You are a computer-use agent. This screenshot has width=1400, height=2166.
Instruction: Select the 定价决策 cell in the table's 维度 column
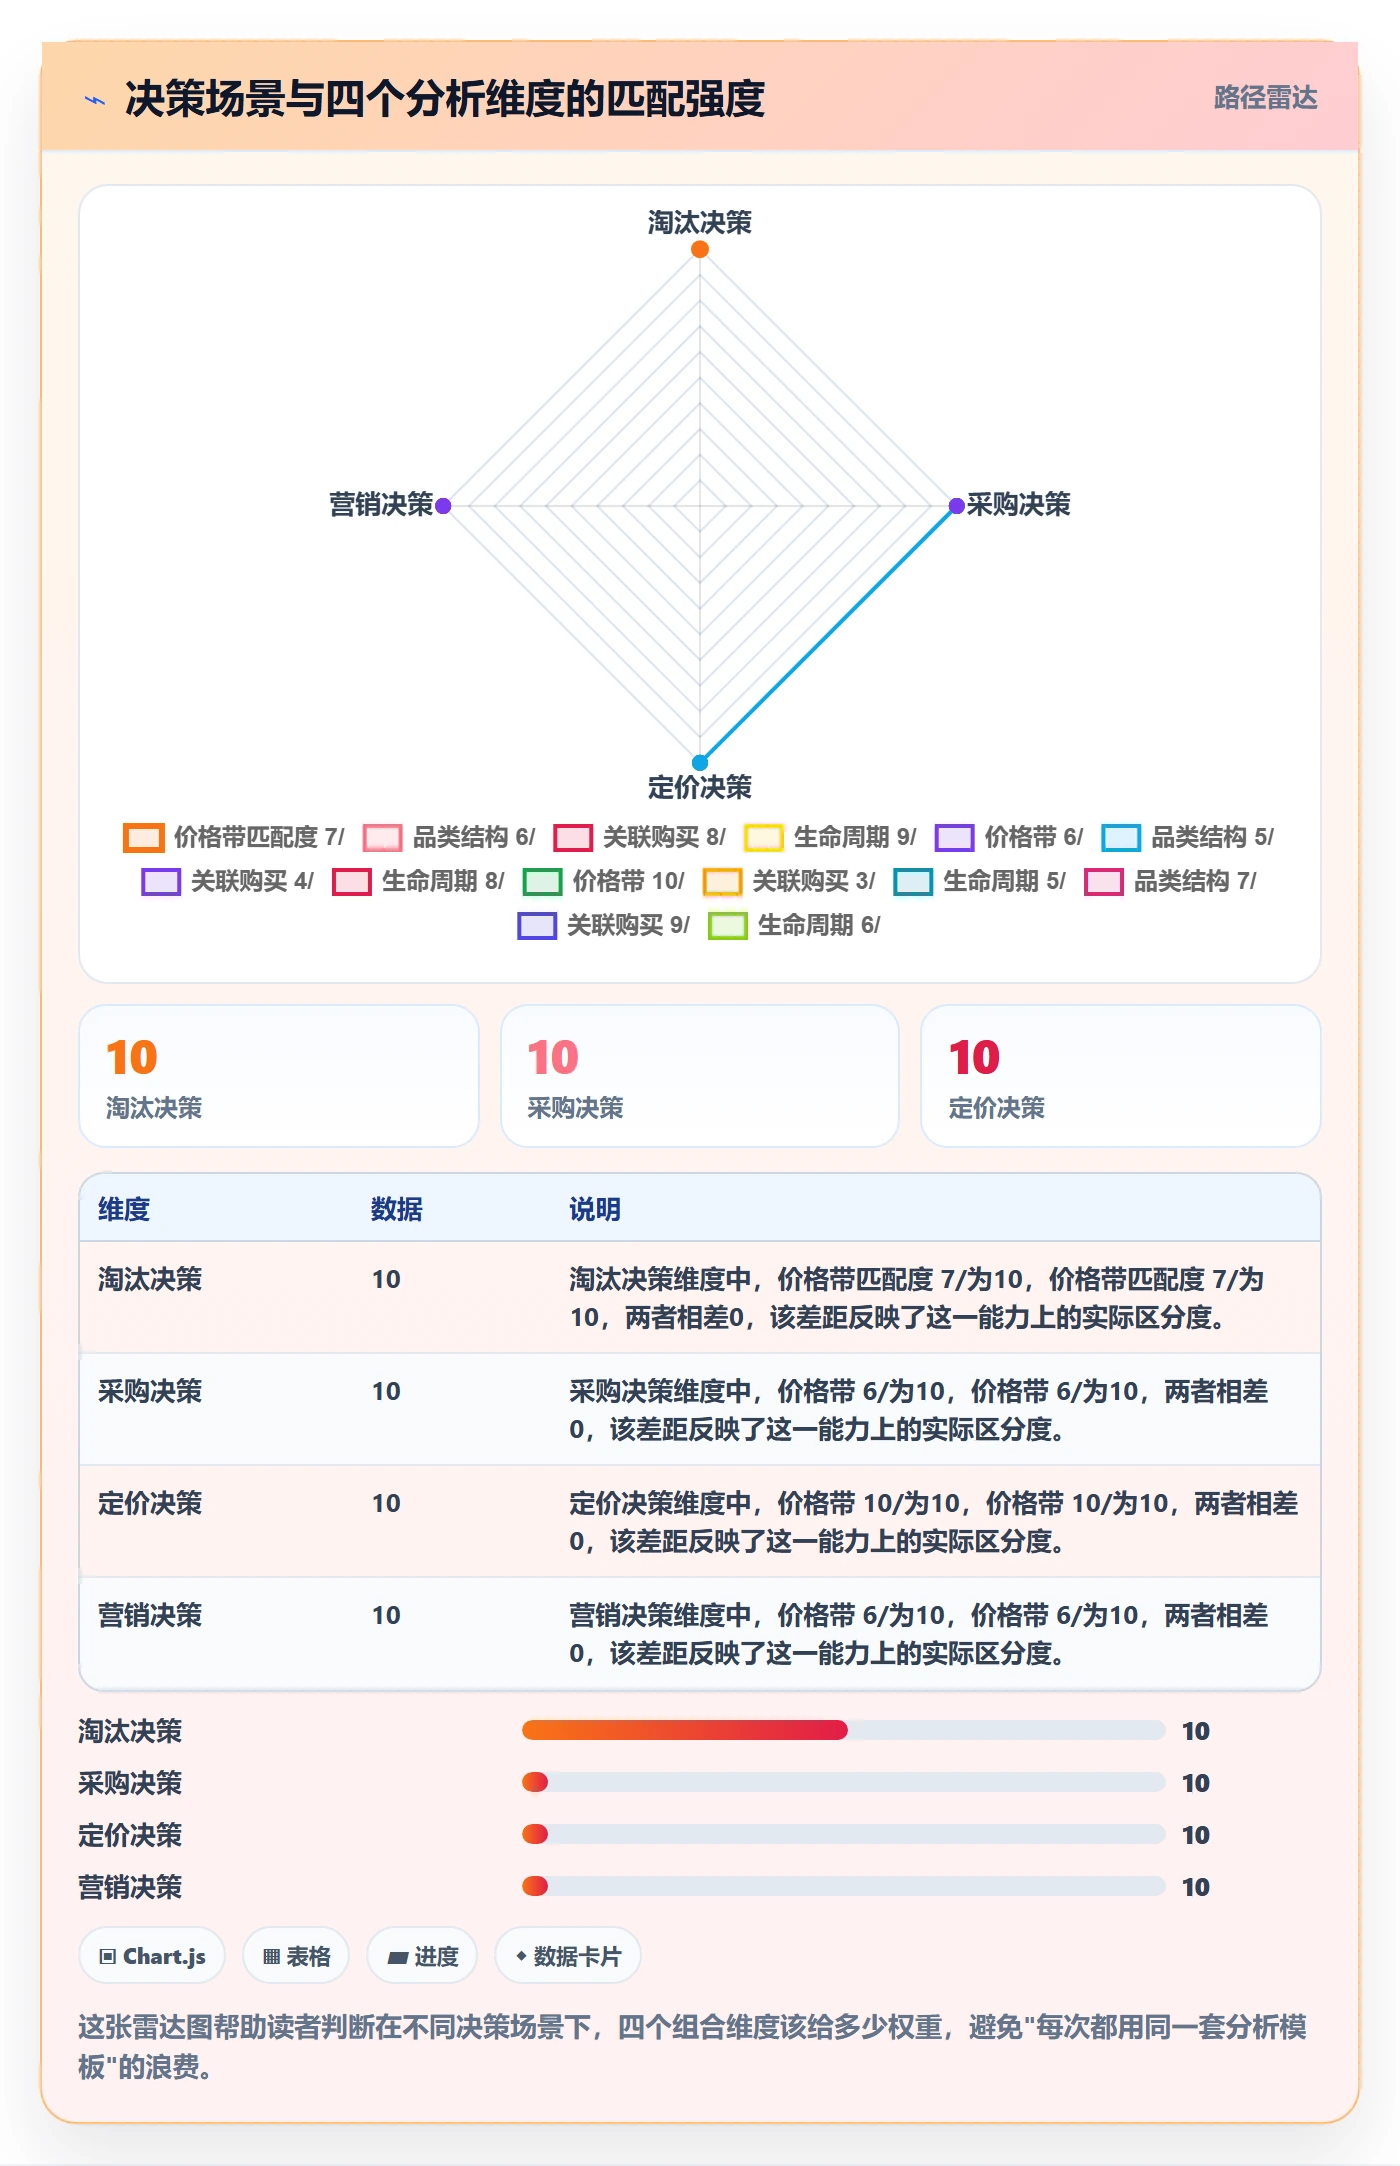pyautogui.click(x=150, y=1503)
